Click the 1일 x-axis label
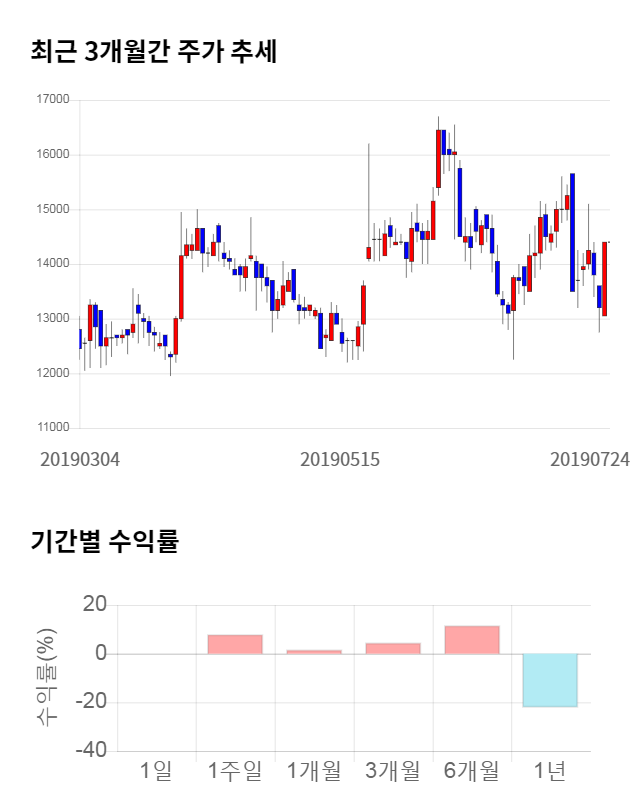 156,771
